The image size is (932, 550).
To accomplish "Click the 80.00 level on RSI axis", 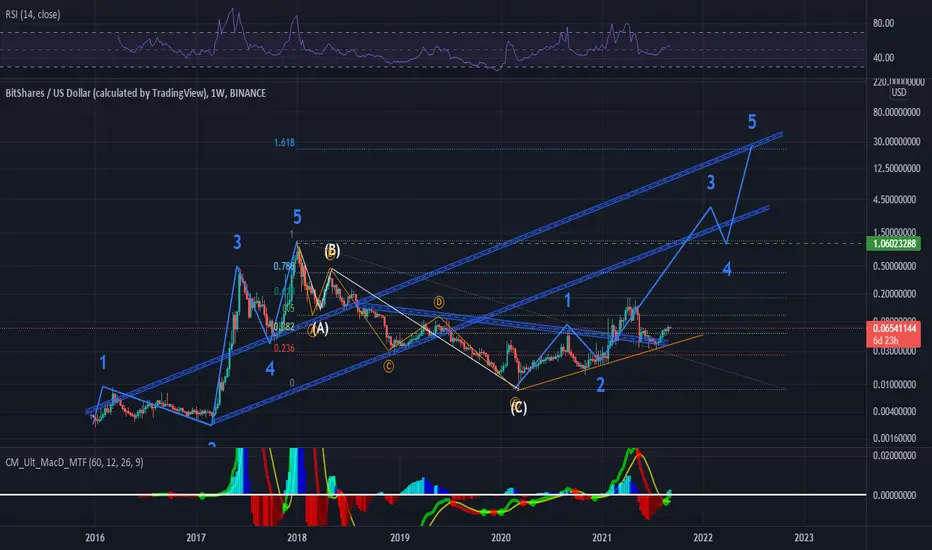I will pyautogui.click(x=883, y=23).
